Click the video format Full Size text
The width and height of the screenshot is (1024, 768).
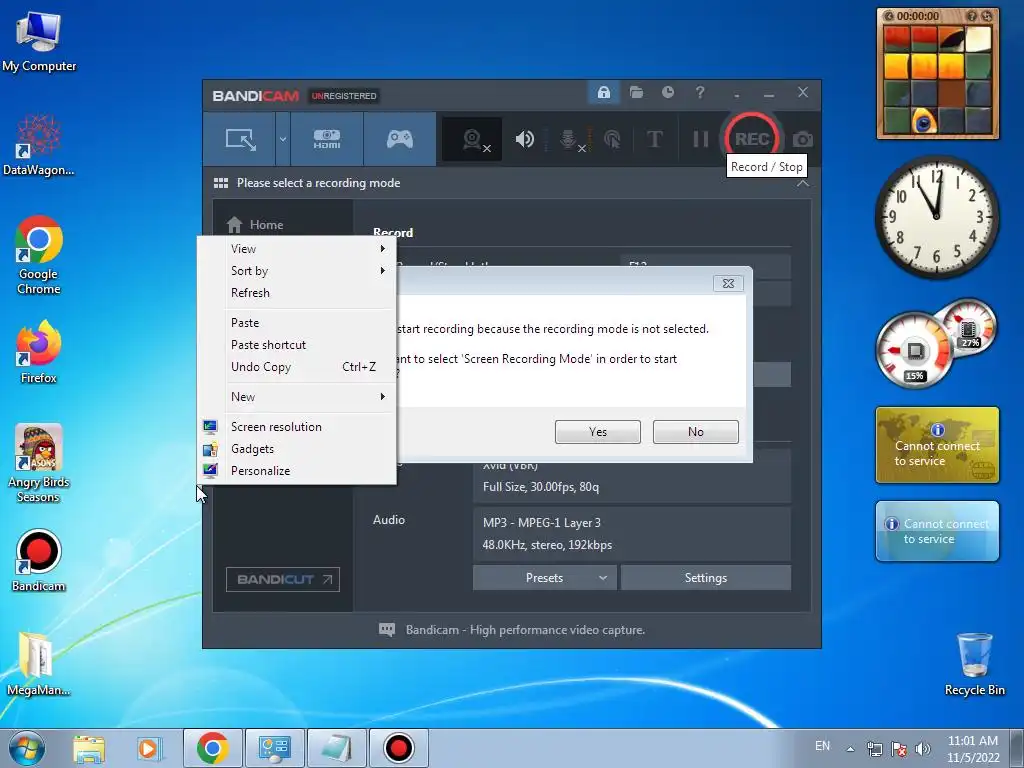click(x=541, y=487)
